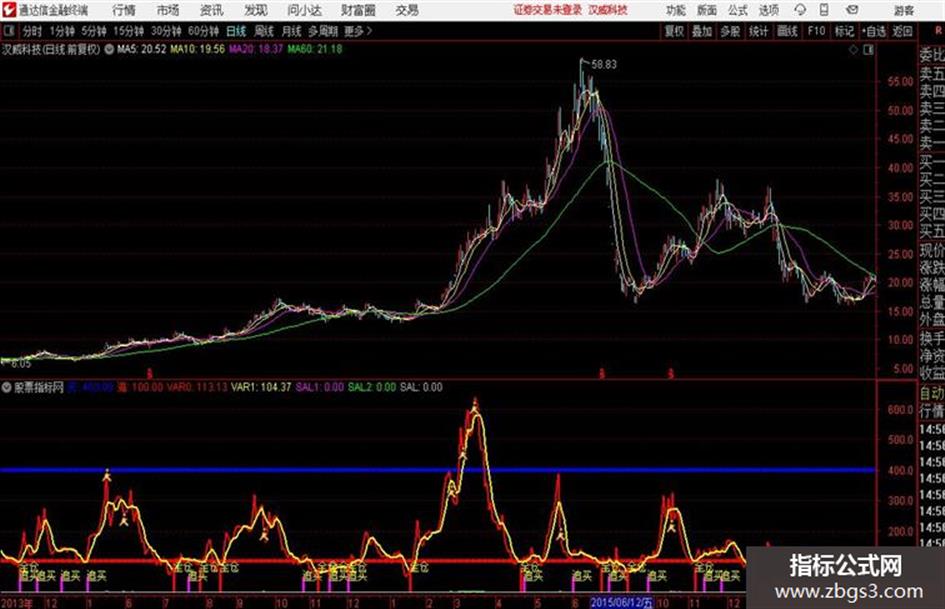Open the customer service headset icon

pos(800,10)
